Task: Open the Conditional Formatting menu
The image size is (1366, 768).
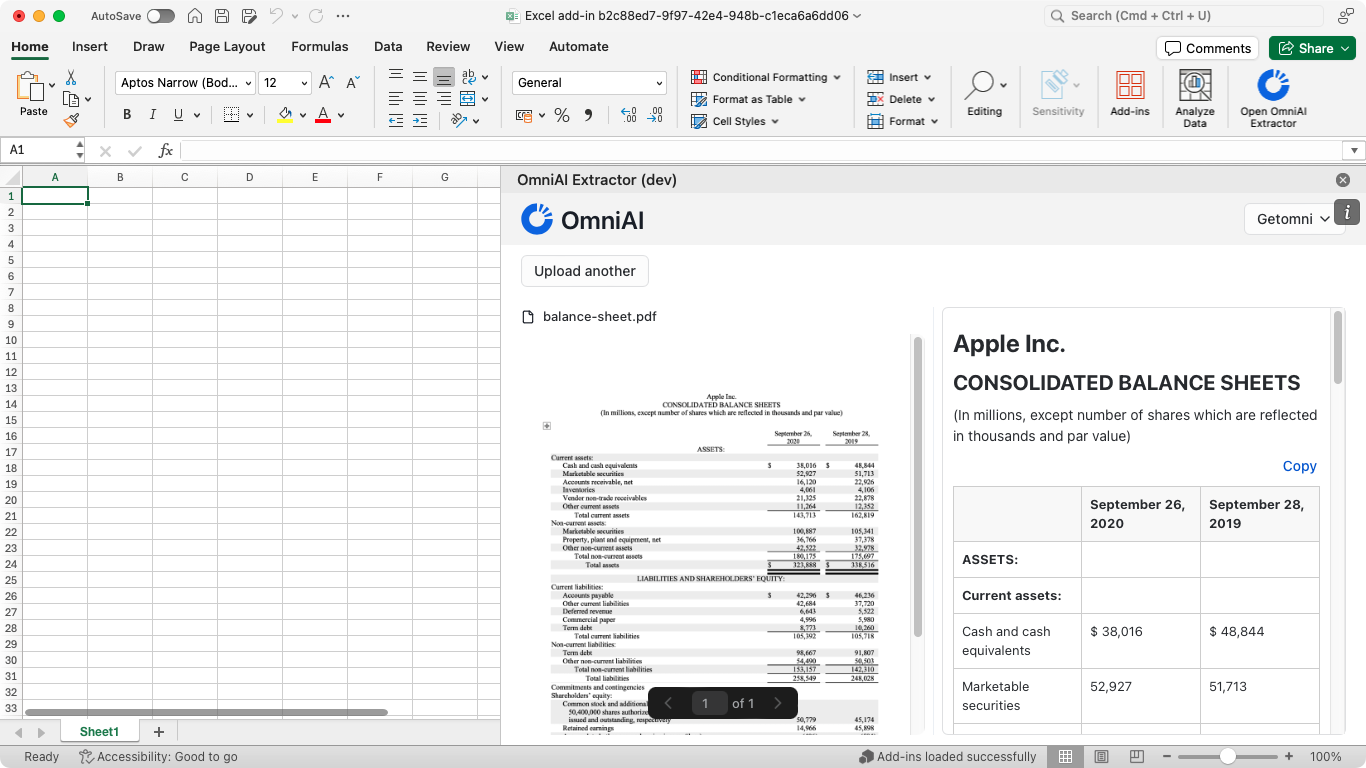Action: [767, 77]
